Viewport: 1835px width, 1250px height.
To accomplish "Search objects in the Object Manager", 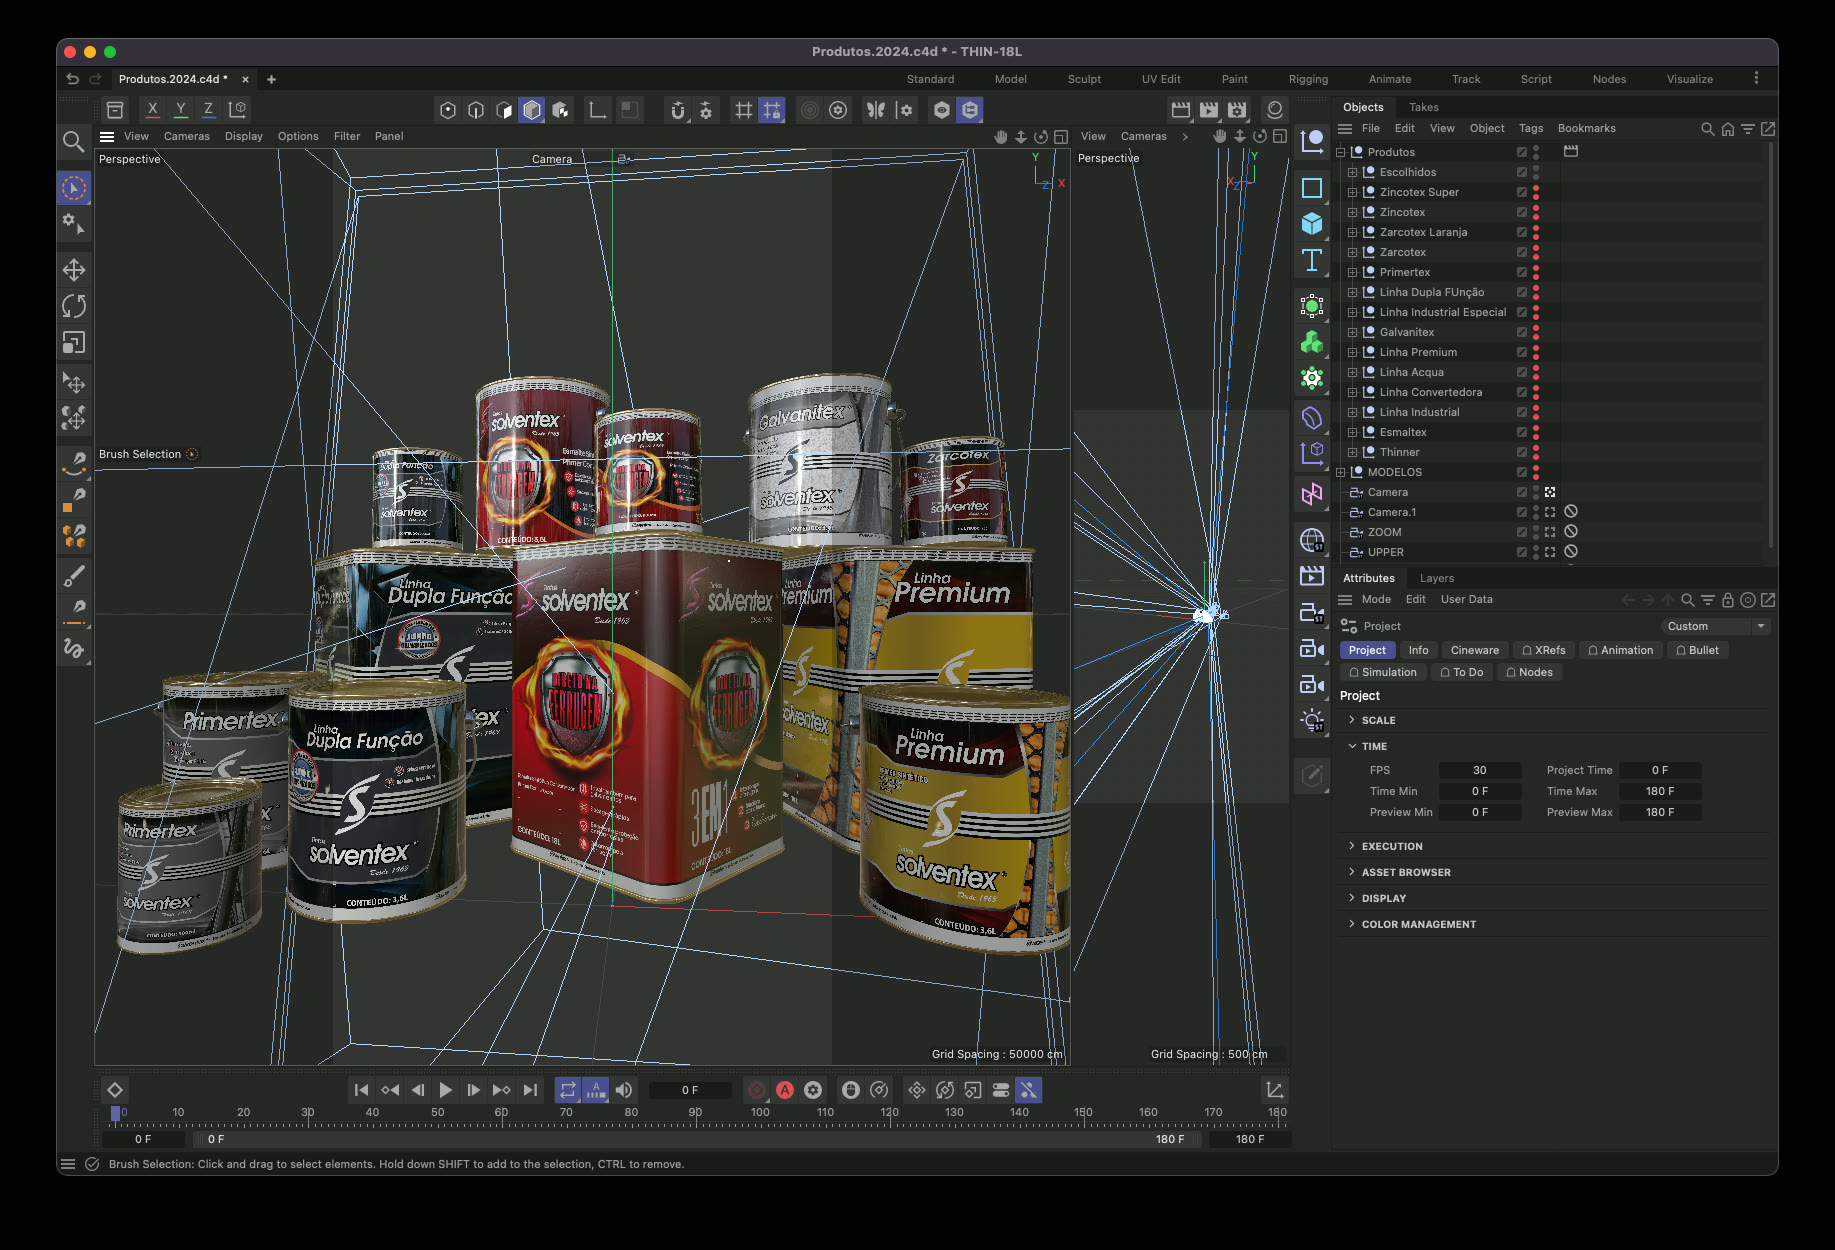I will point(1707,129).
